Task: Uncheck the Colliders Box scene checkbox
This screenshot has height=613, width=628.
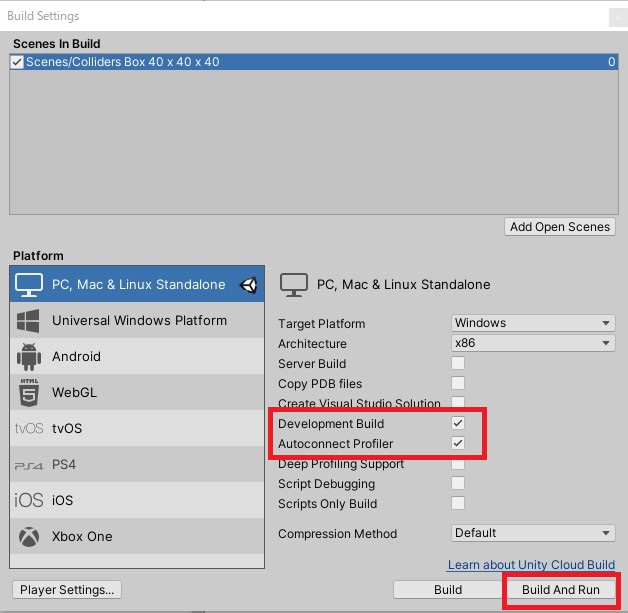Action: pos(17,62)
